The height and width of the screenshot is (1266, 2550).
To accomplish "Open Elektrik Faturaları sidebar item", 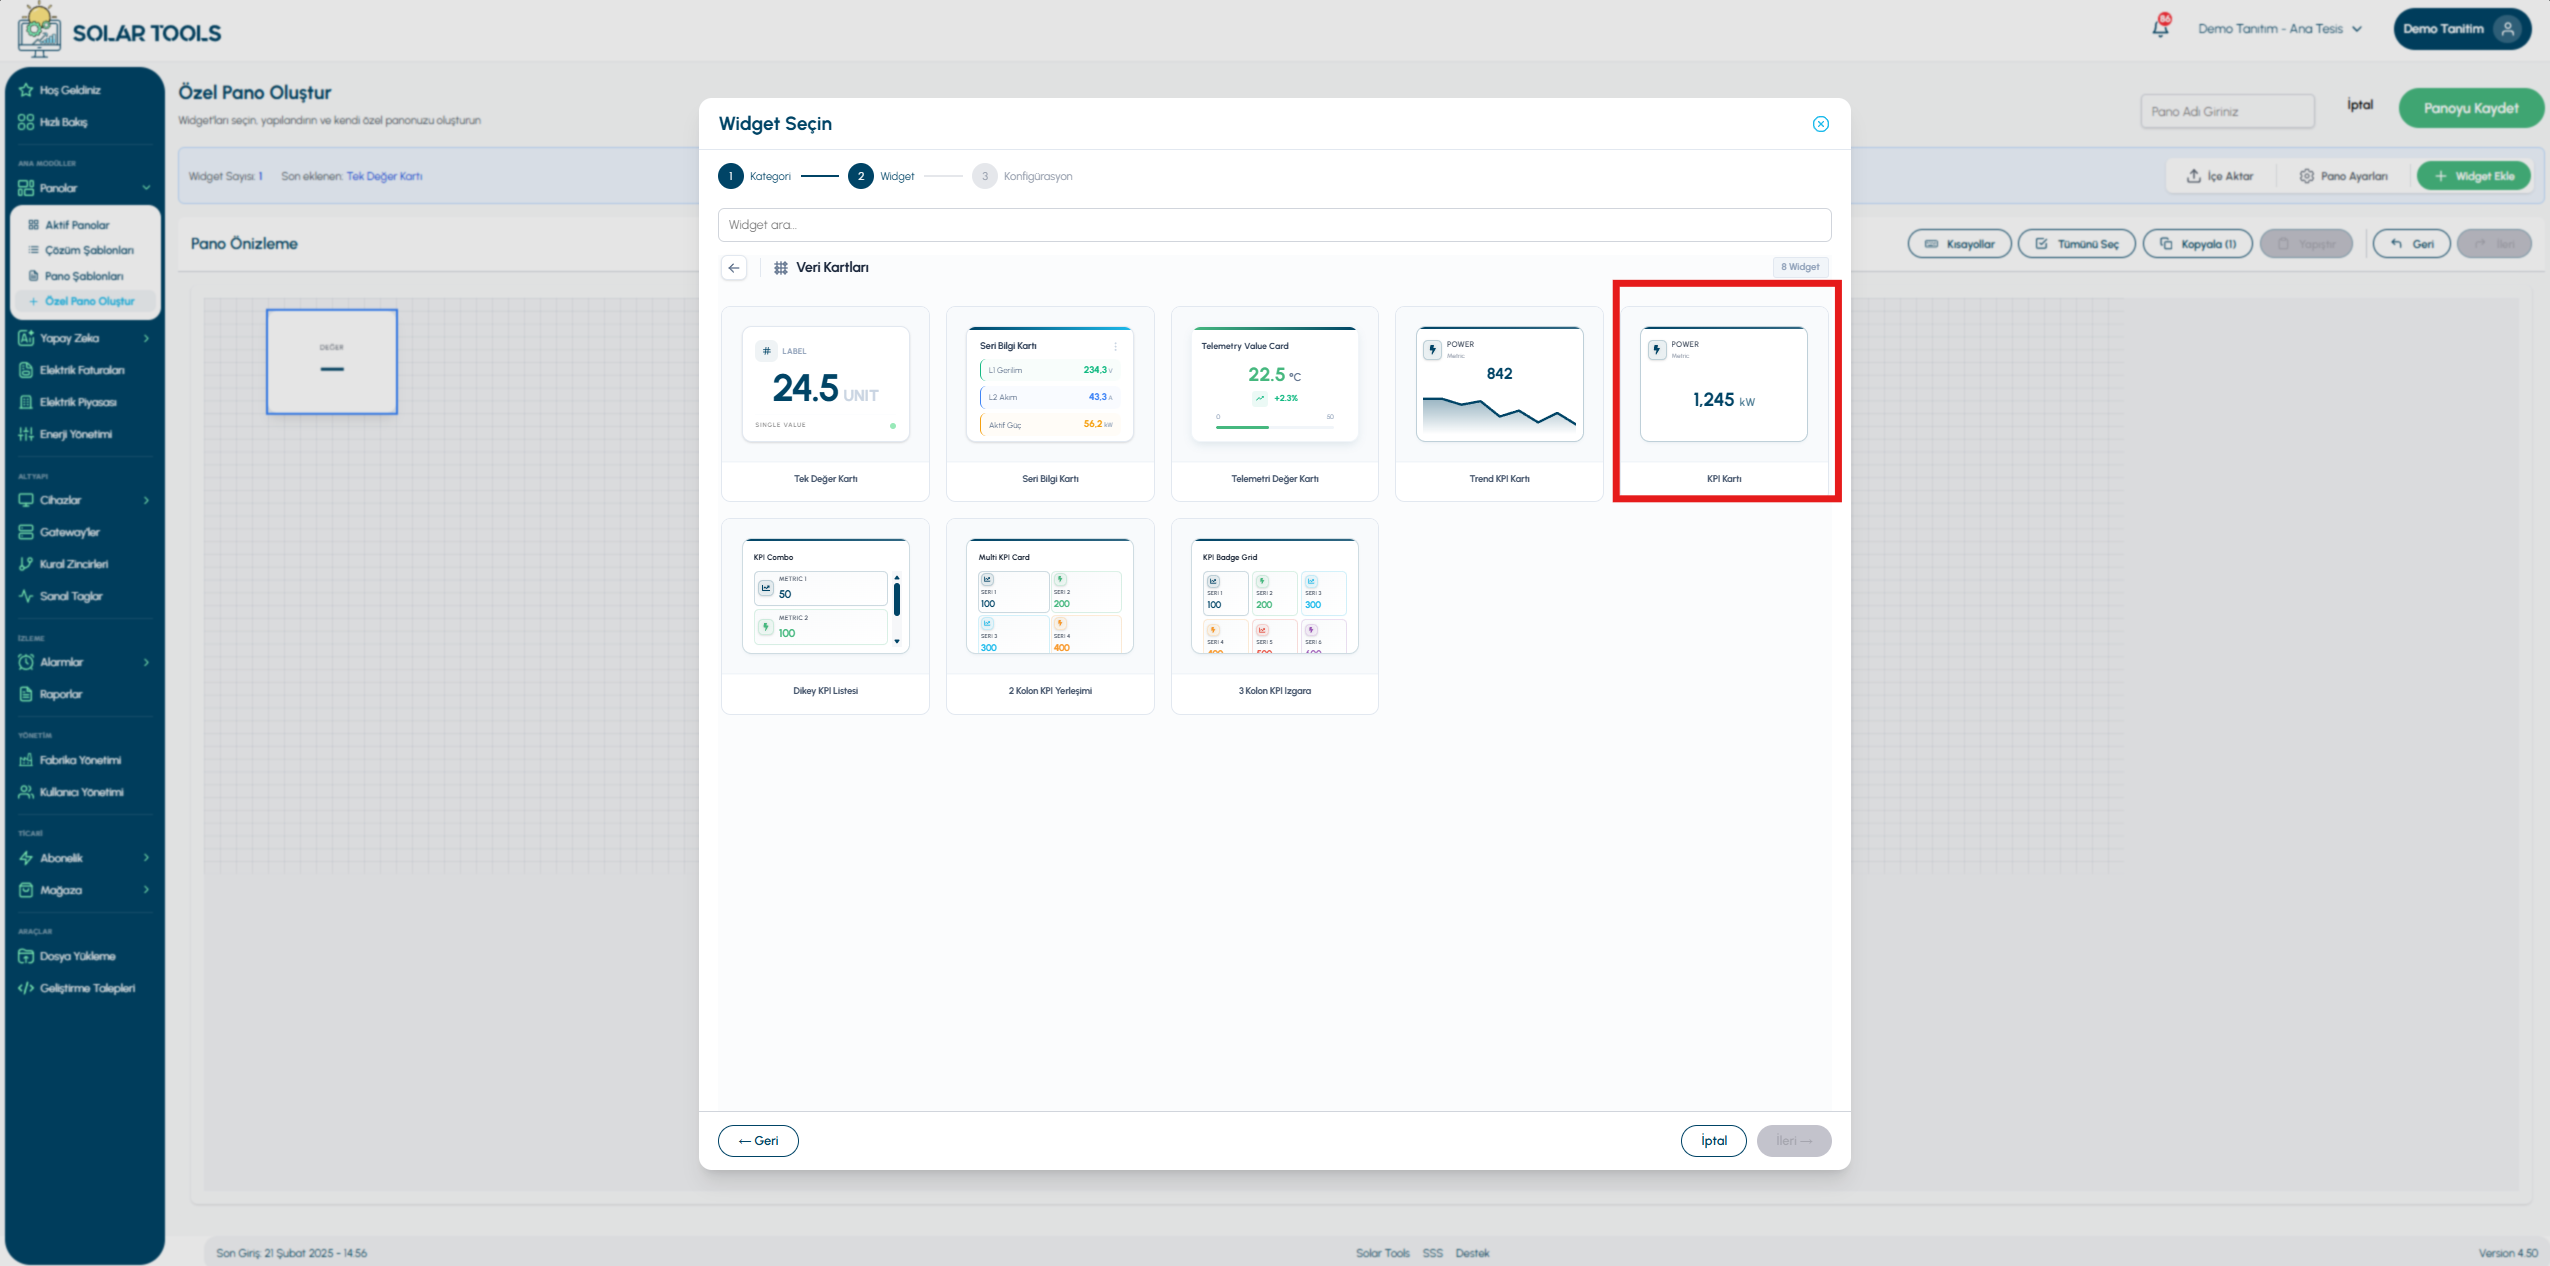I will pos(84,370).
